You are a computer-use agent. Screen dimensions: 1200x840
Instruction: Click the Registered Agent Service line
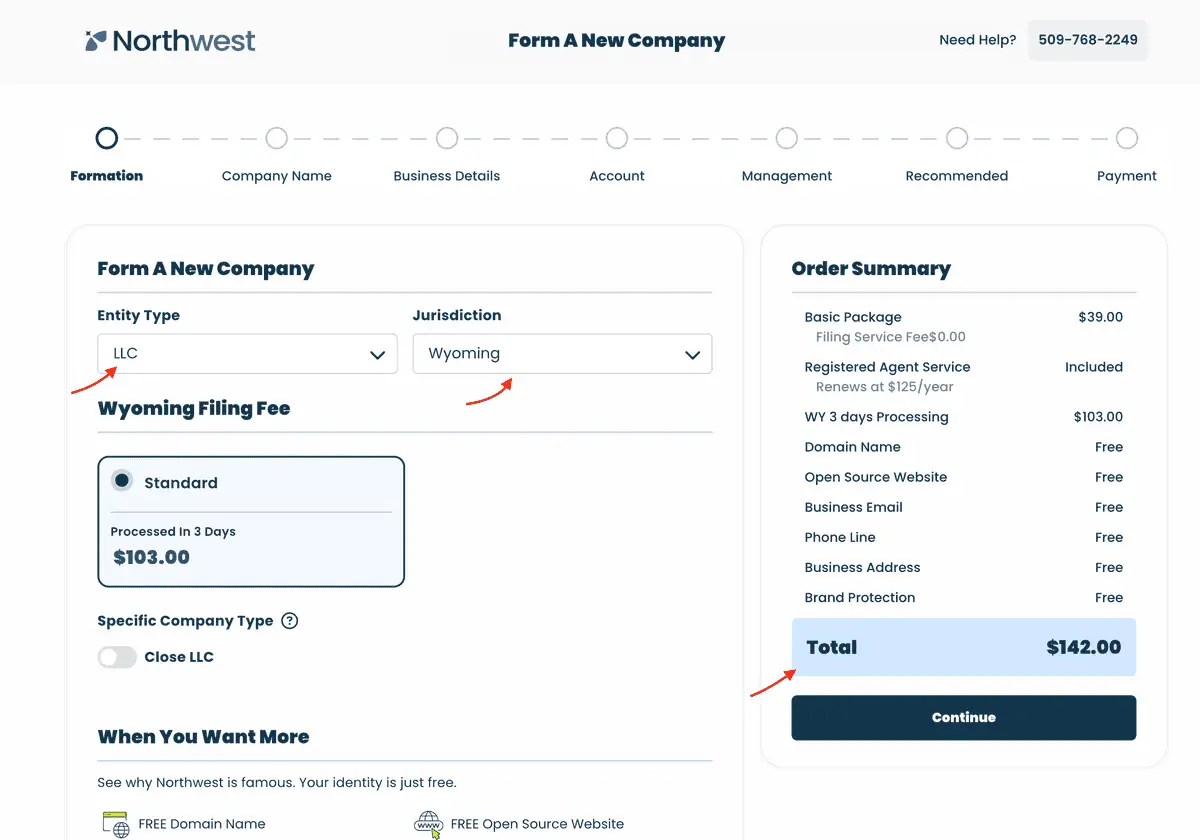click(964, 367)
